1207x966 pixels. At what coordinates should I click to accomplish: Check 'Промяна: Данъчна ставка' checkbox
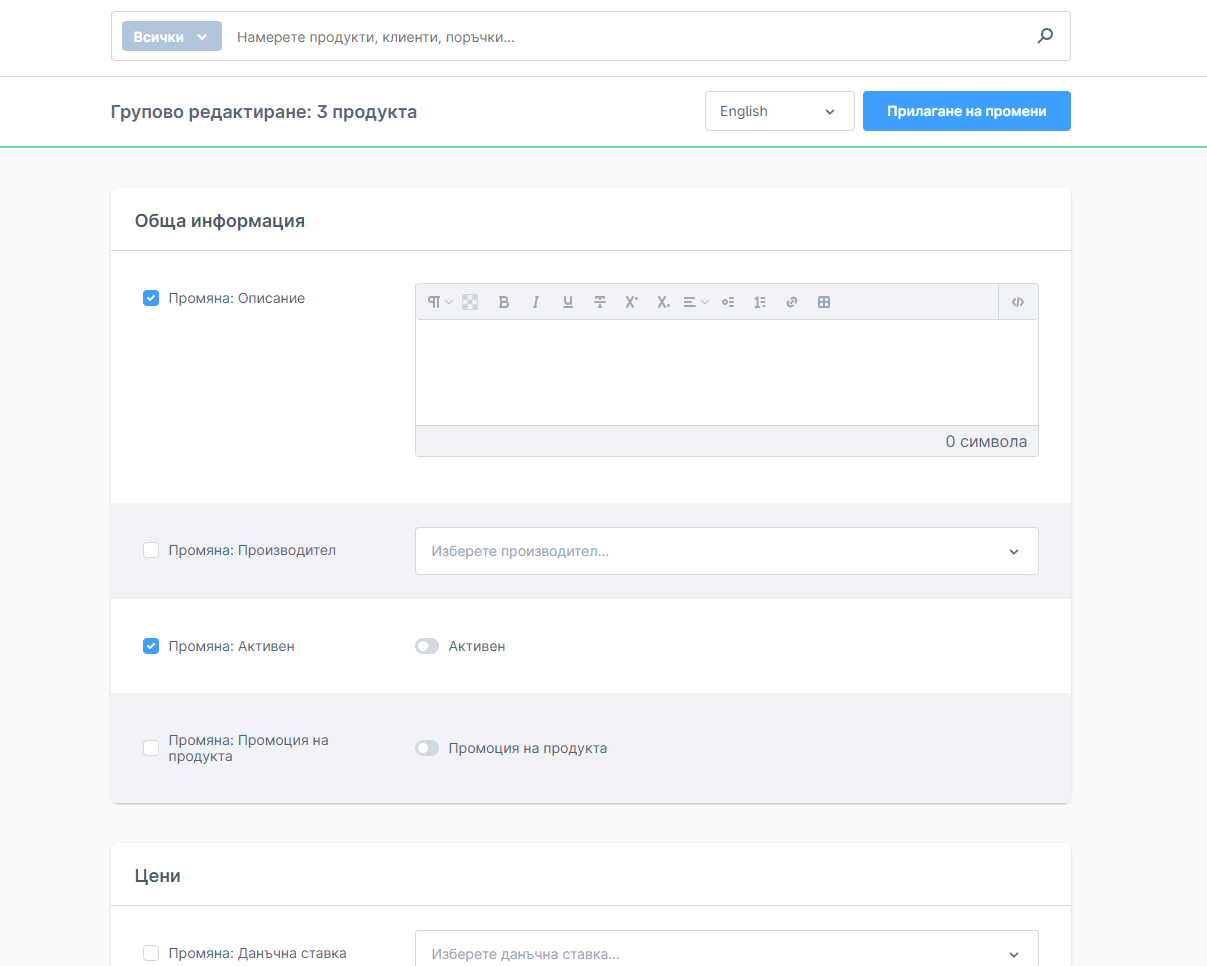(151, 953)
